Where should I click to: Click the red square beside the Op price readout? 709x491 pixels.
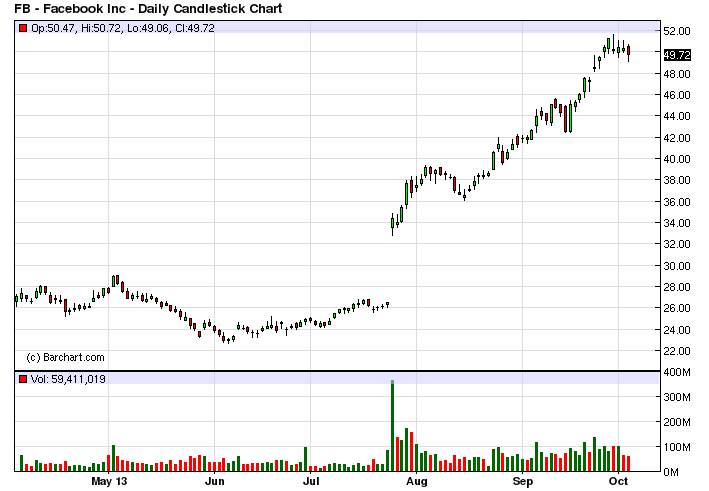[x=23, y=28]
